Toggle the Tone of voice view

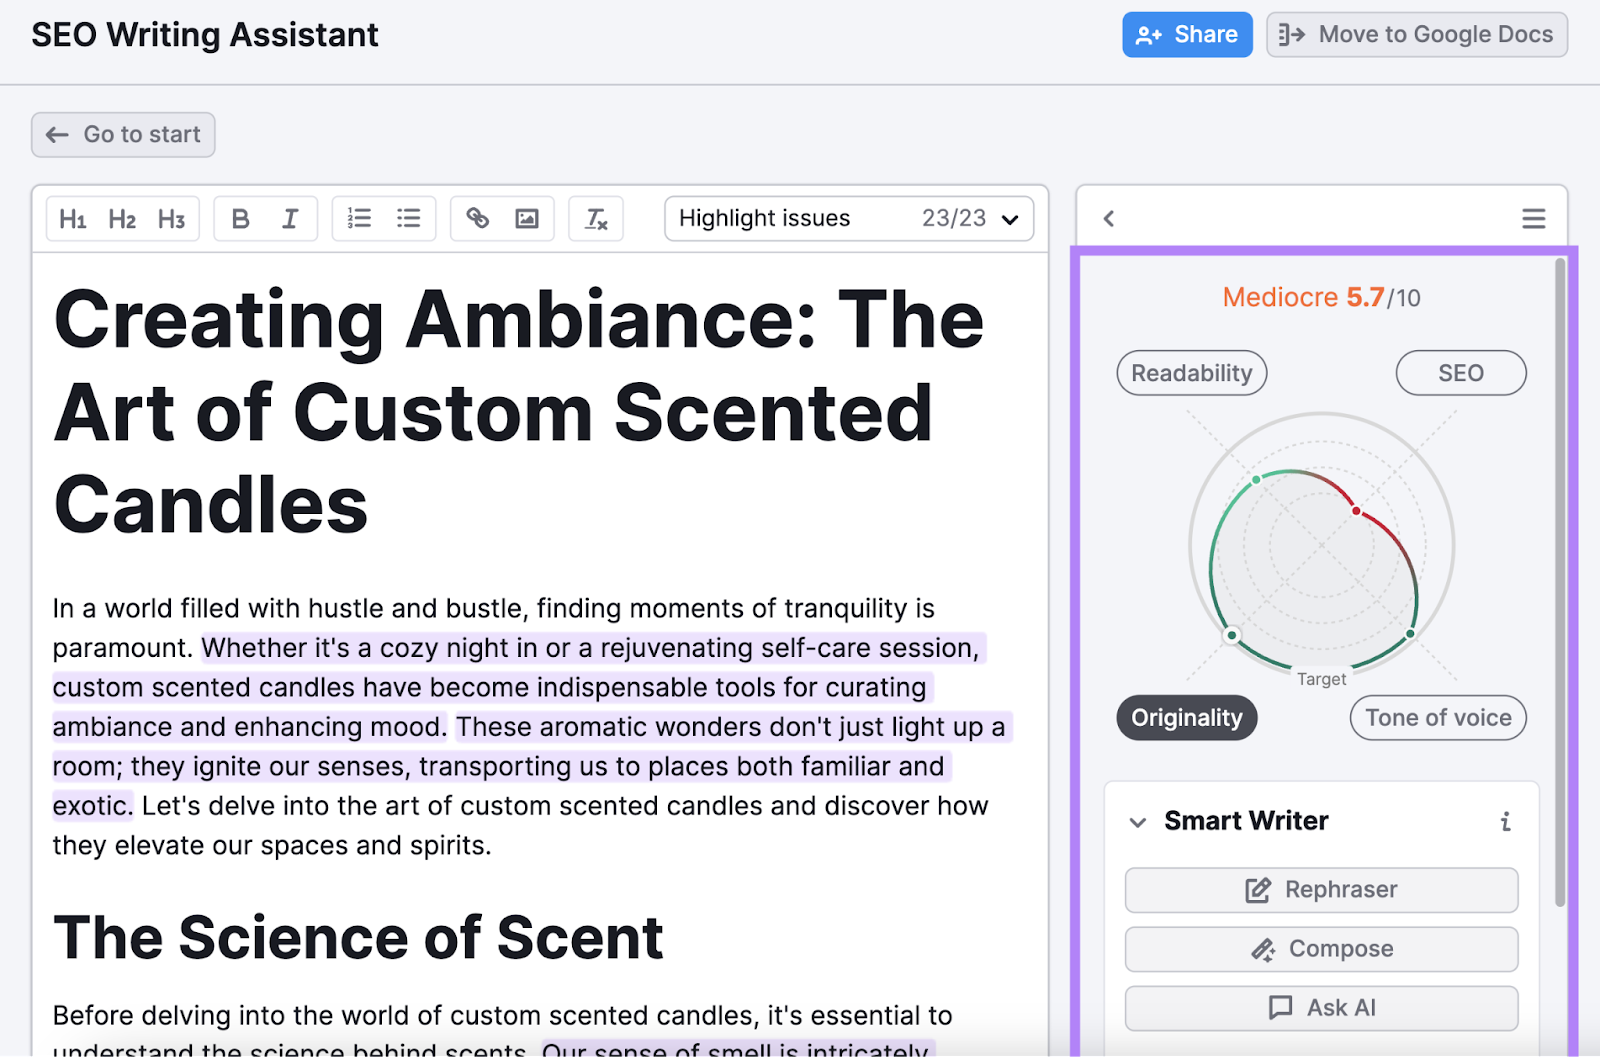click(x=1437, y=717)
